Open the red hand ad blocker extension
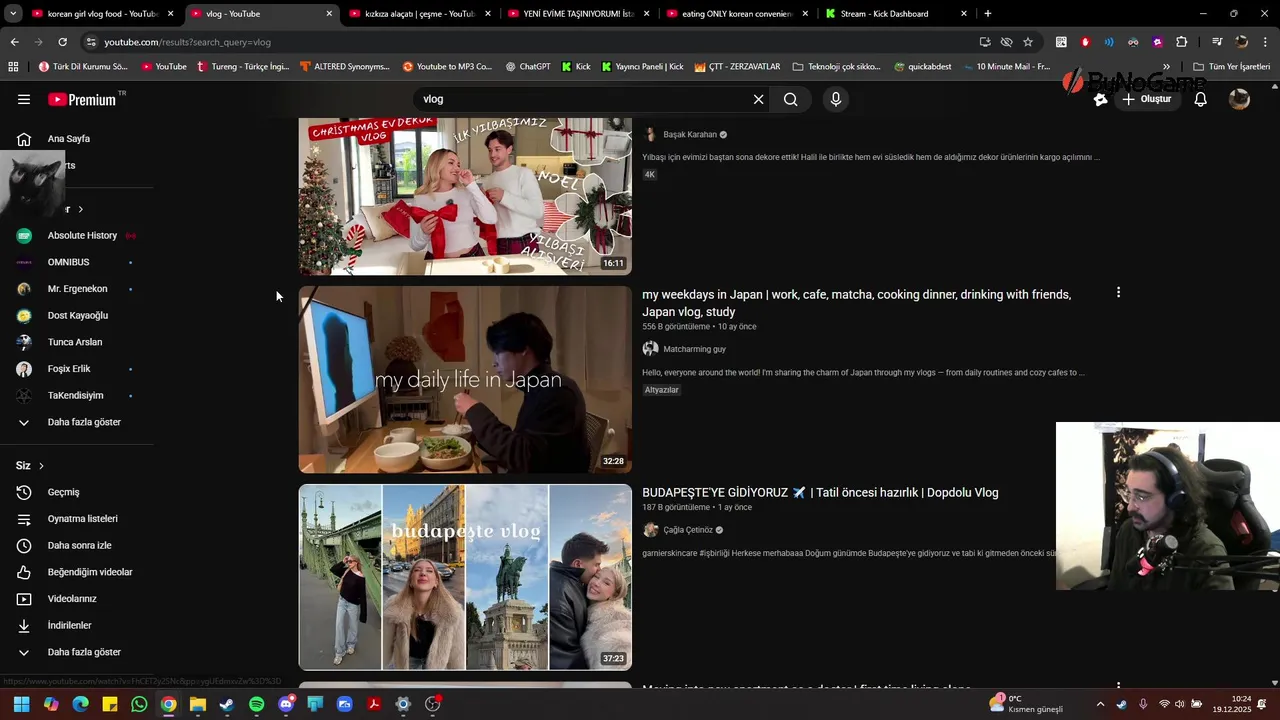The image size is (1280, 720). click(1085, 42)
